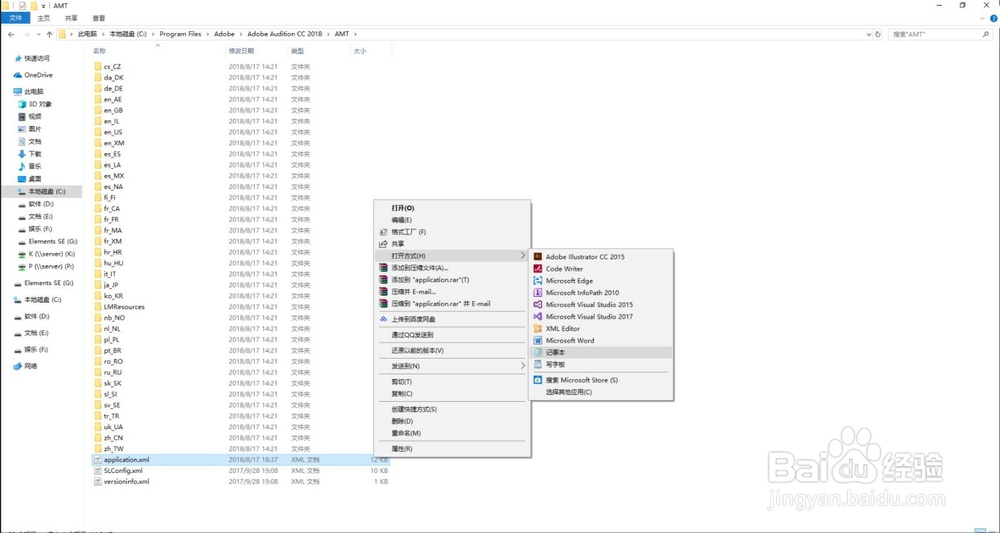The image size is (1000, 533).
Task: Open recent locations dropdown arrow
Action: pyautogui.click(x=38, y=34)
